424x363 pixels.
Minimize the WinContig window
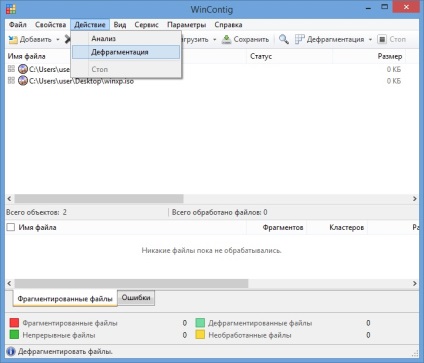(368, 7)
